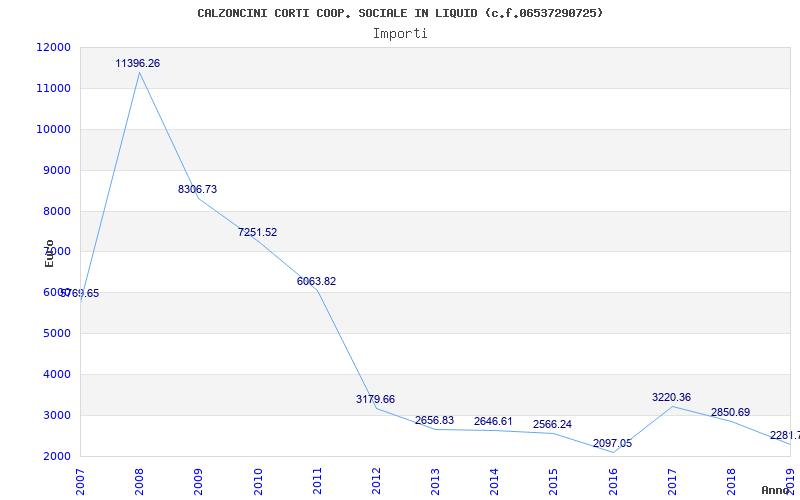This screenshot has width=800, height=500.
Task: Select the 6063.82 data label
Action: (x=316, y=281)
